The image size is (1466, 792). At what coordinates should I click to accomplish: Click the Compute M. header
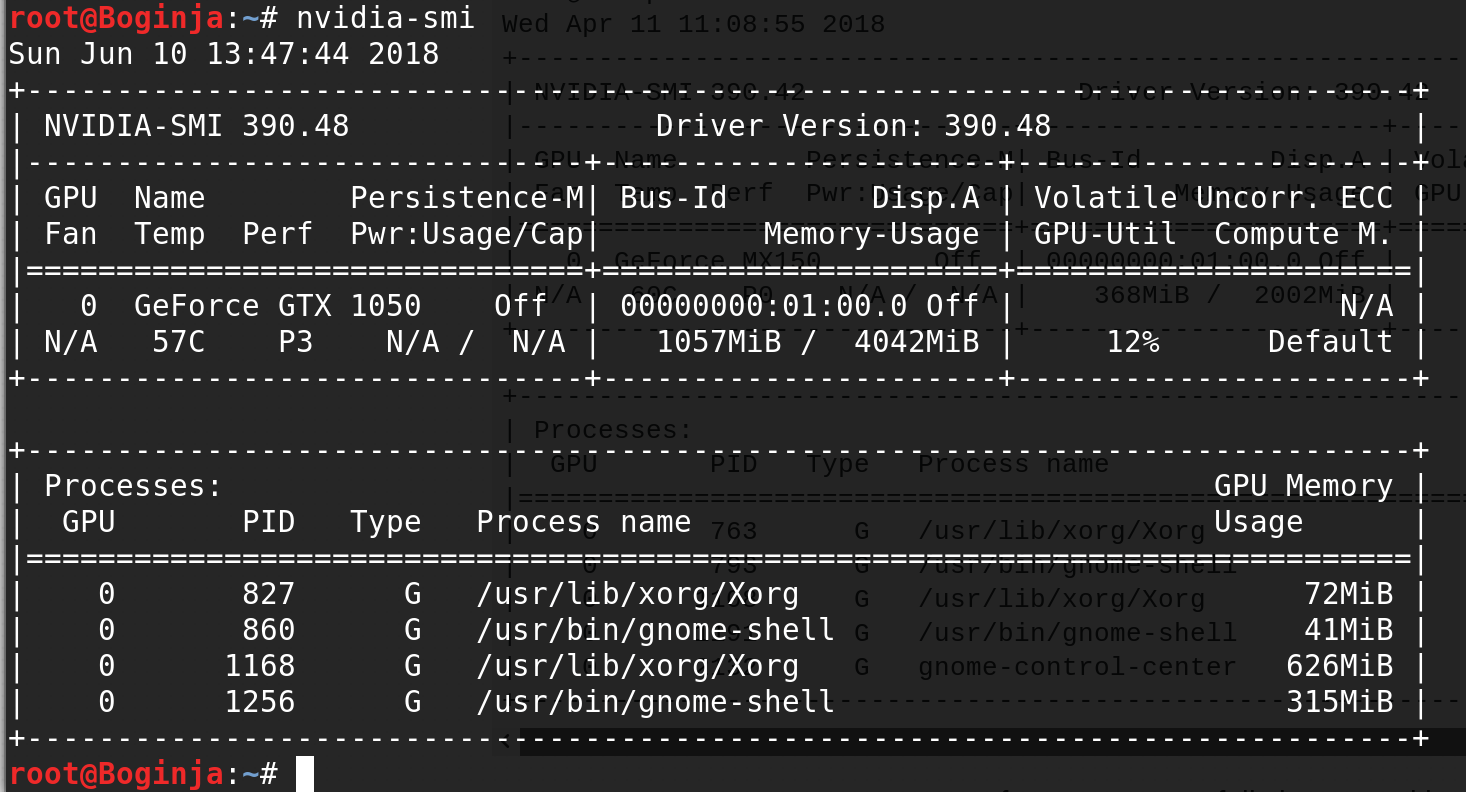pyautogui.click(x=1303, y=234)
